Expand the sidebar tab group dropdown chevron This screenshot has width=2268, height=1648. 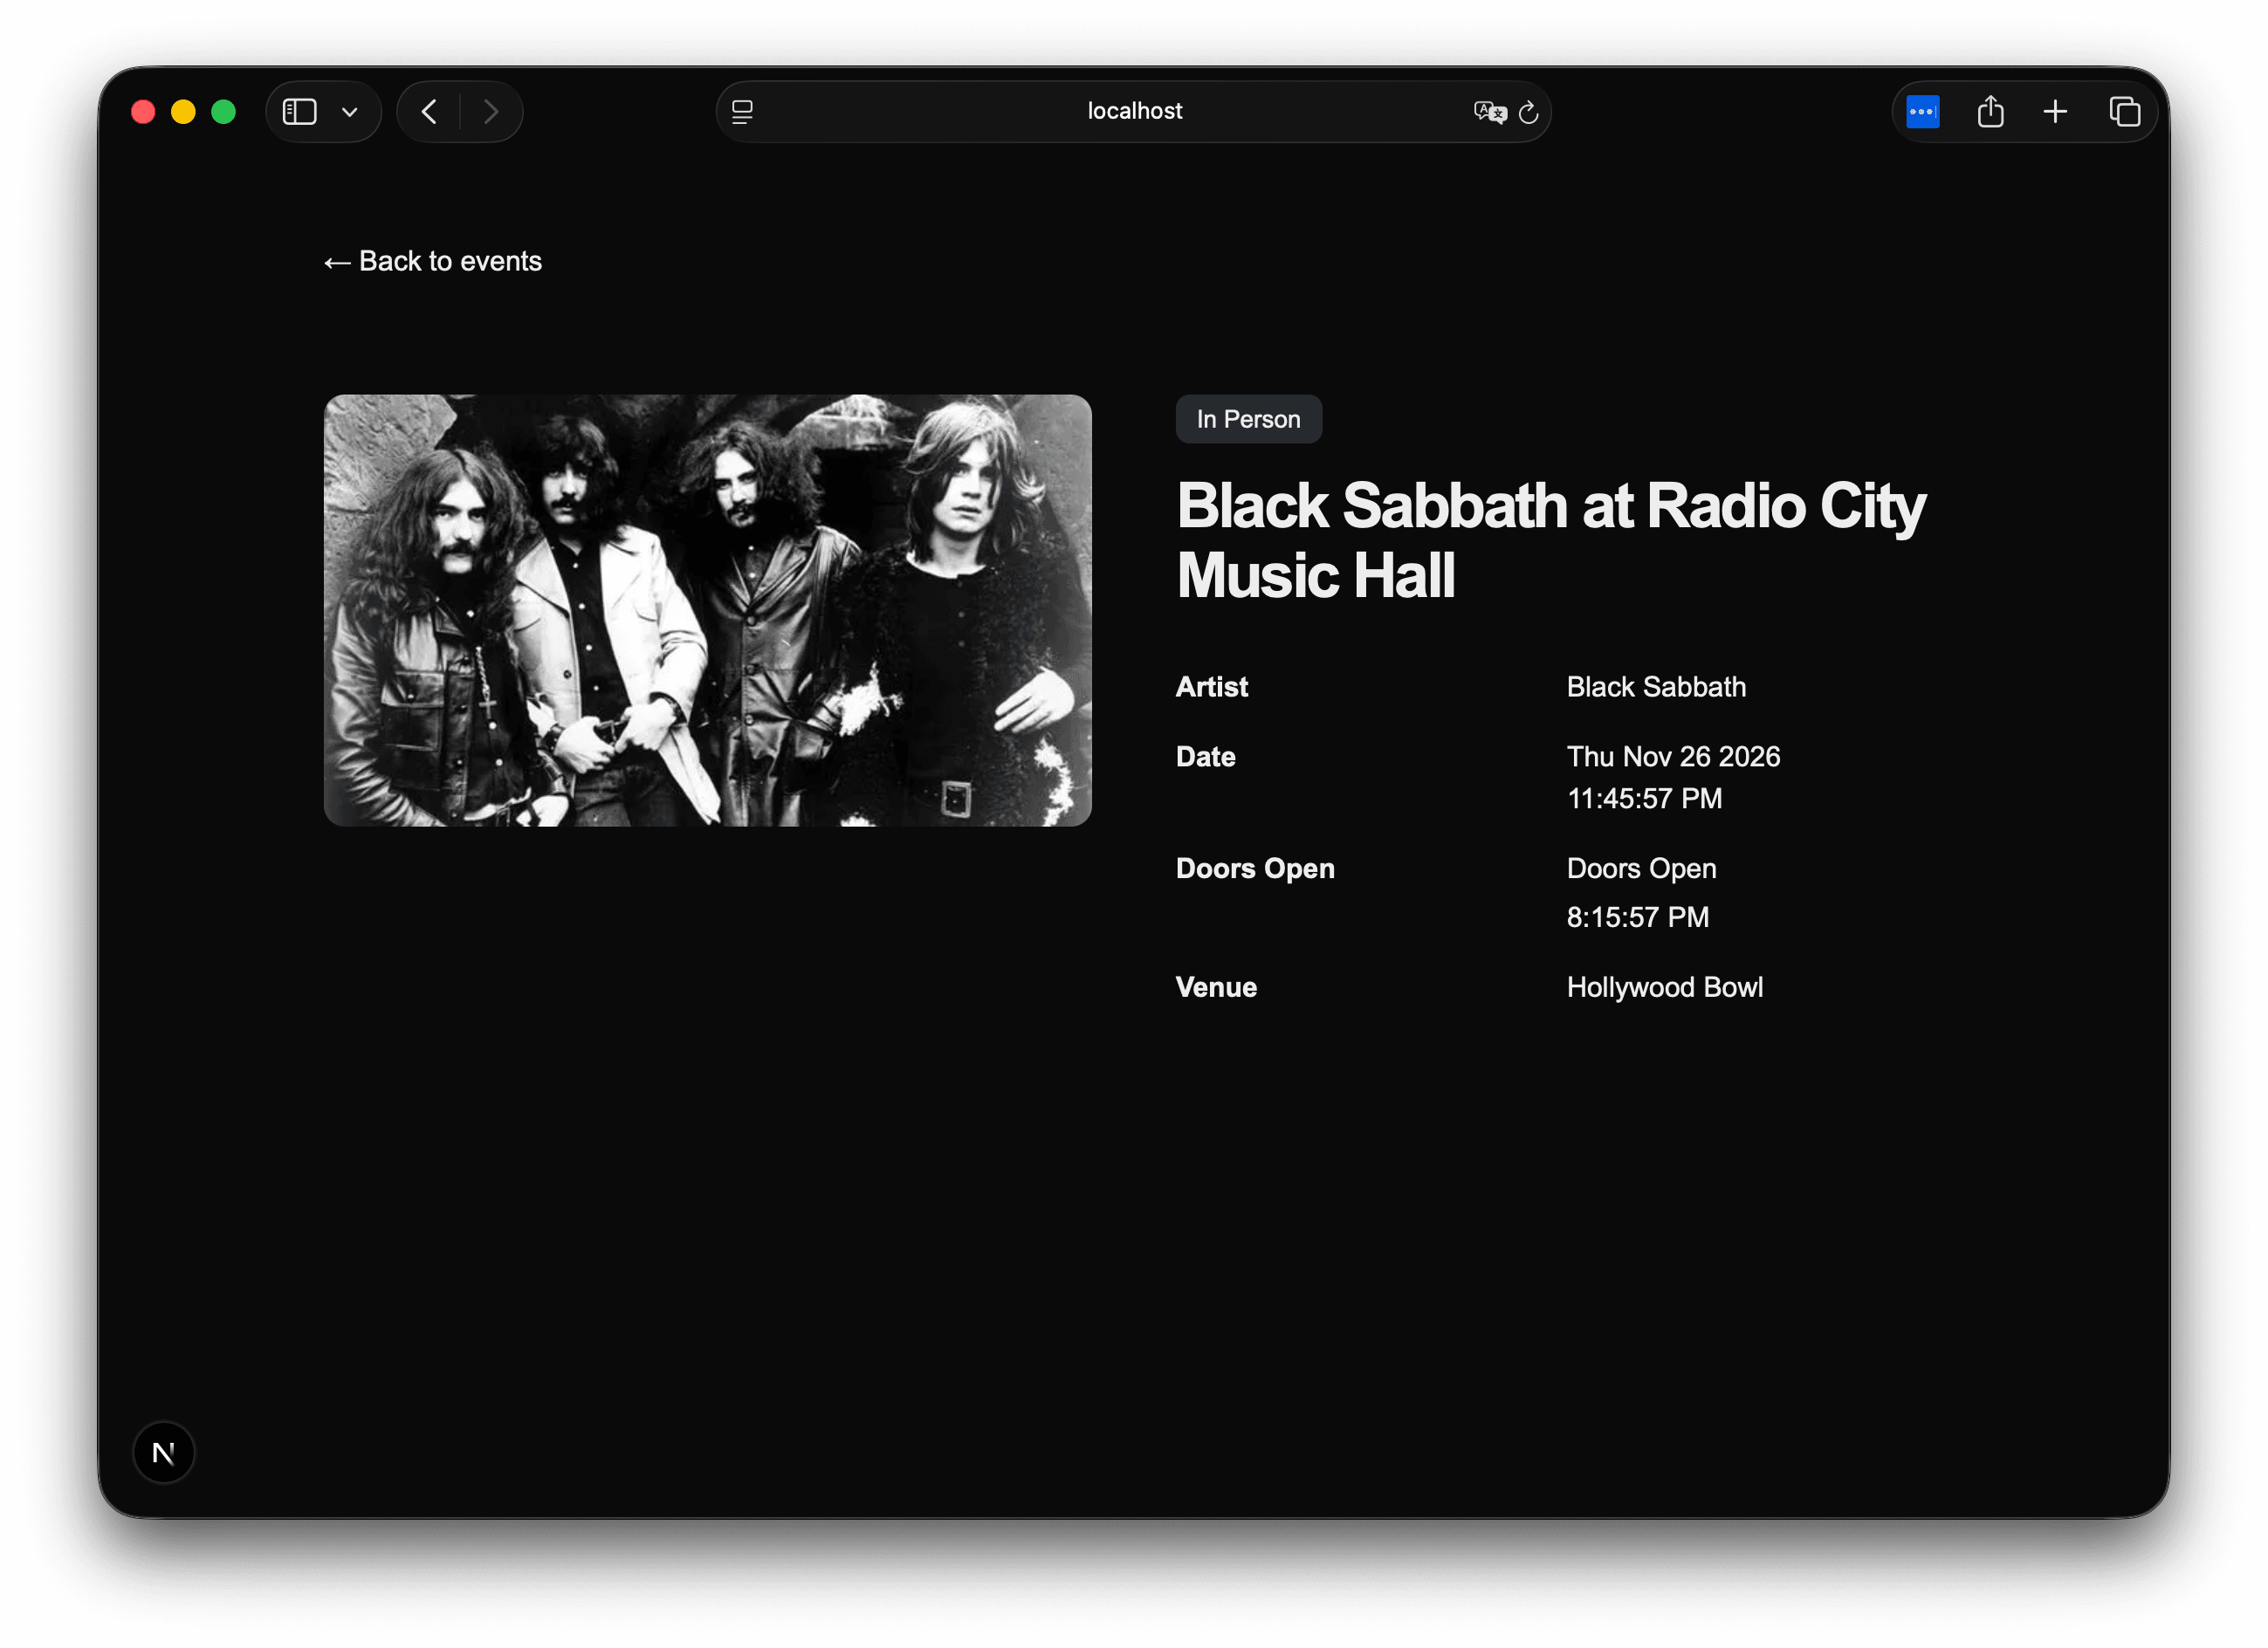coord(349,112)
